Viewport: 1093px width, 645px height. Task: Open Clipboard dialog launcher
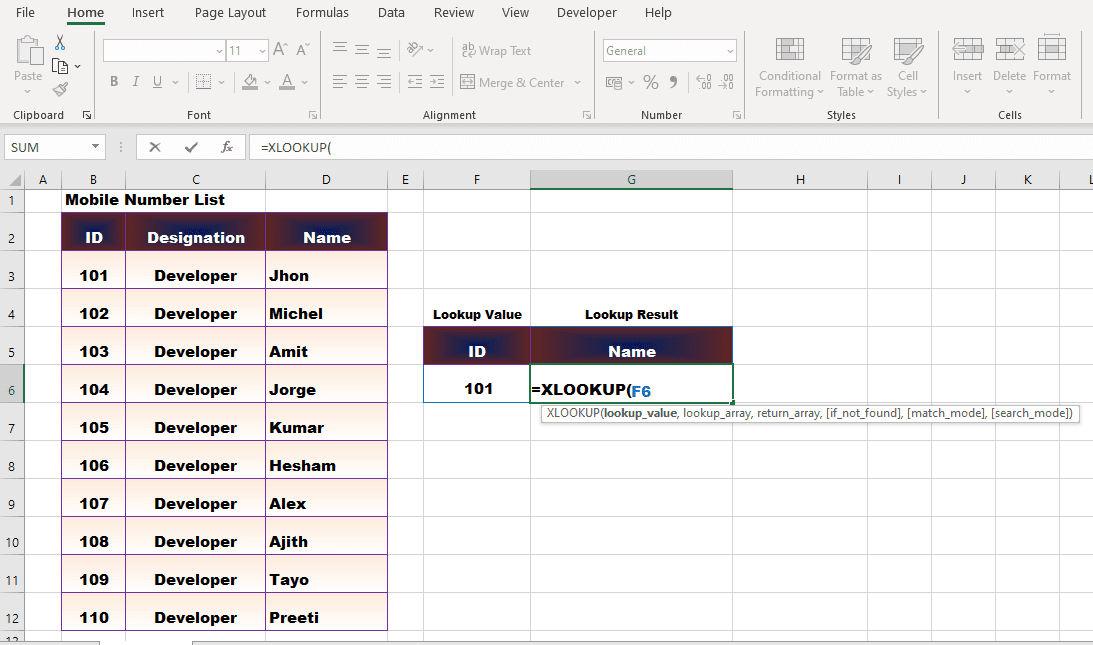point(87,115)
